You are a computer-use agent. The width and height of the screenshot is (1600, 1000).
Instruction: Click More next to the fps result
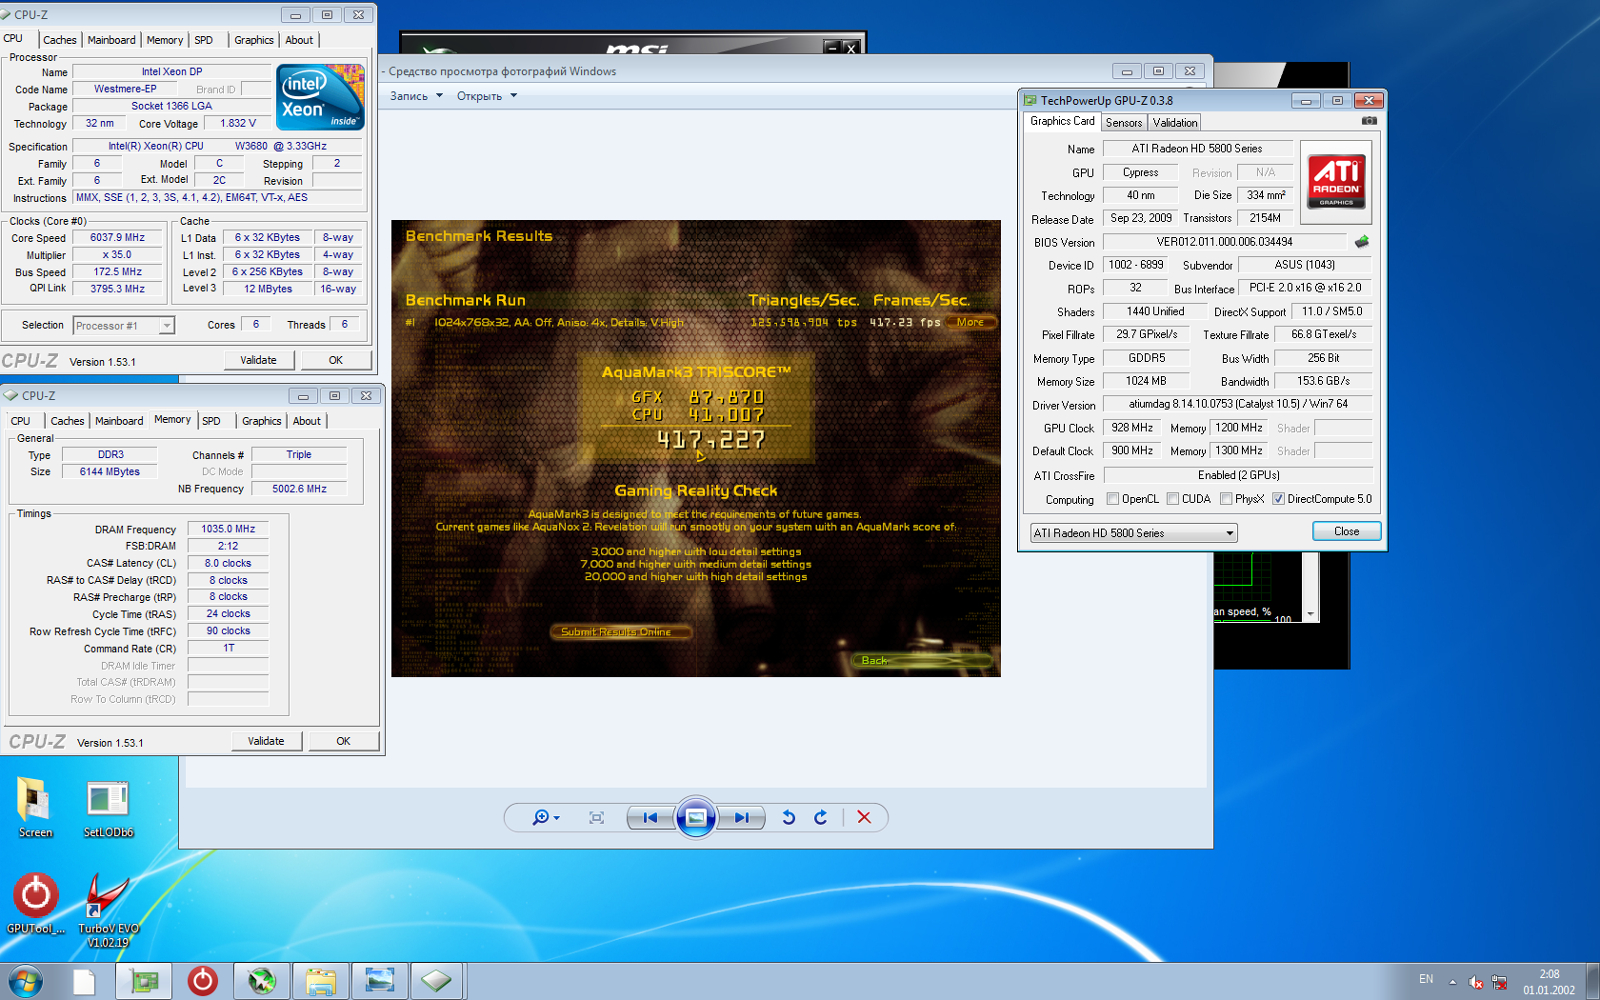pyautogui.click(x=970, y=322)
